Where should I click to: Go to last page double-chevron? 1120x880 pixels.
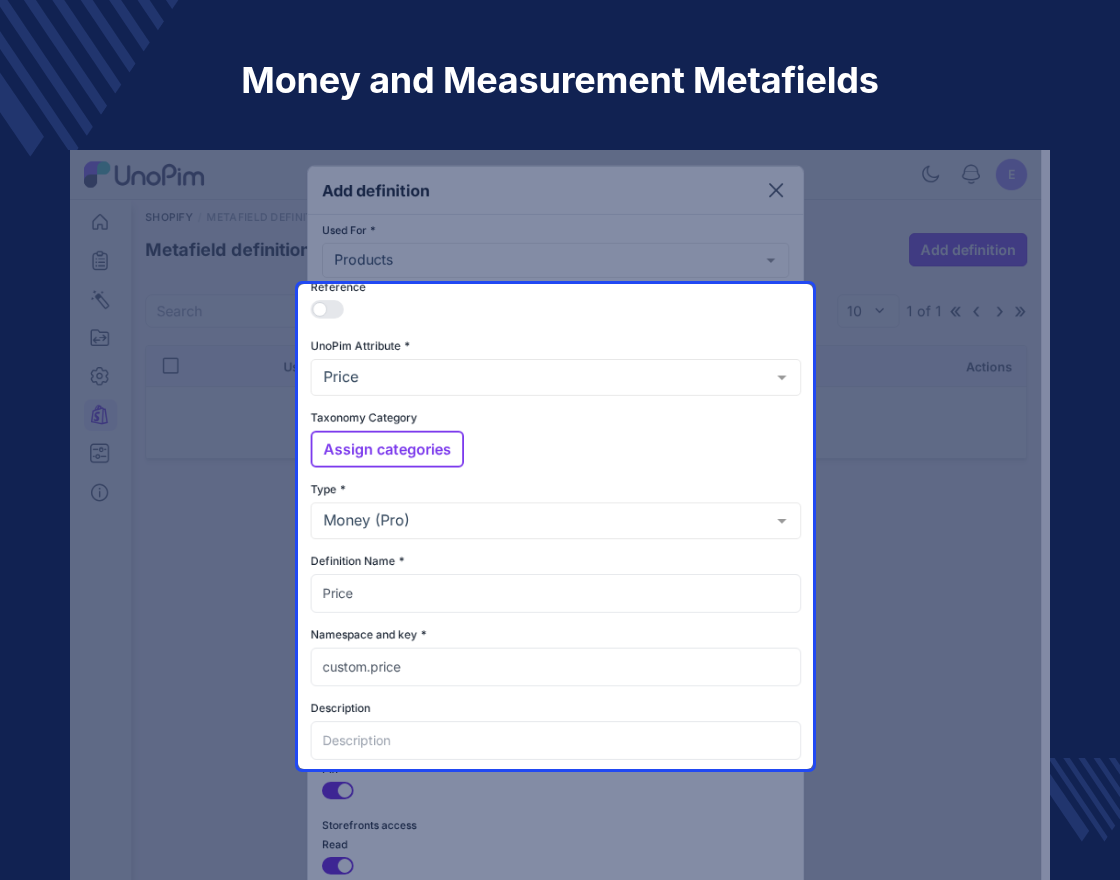tap(1021, 311)
